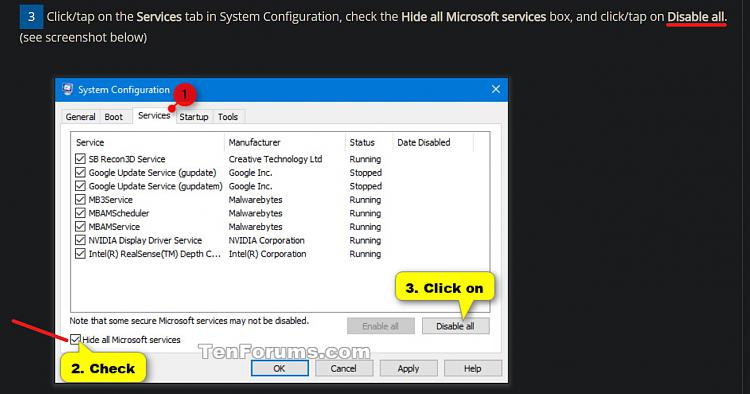Open the General tab

click(80, 117)
